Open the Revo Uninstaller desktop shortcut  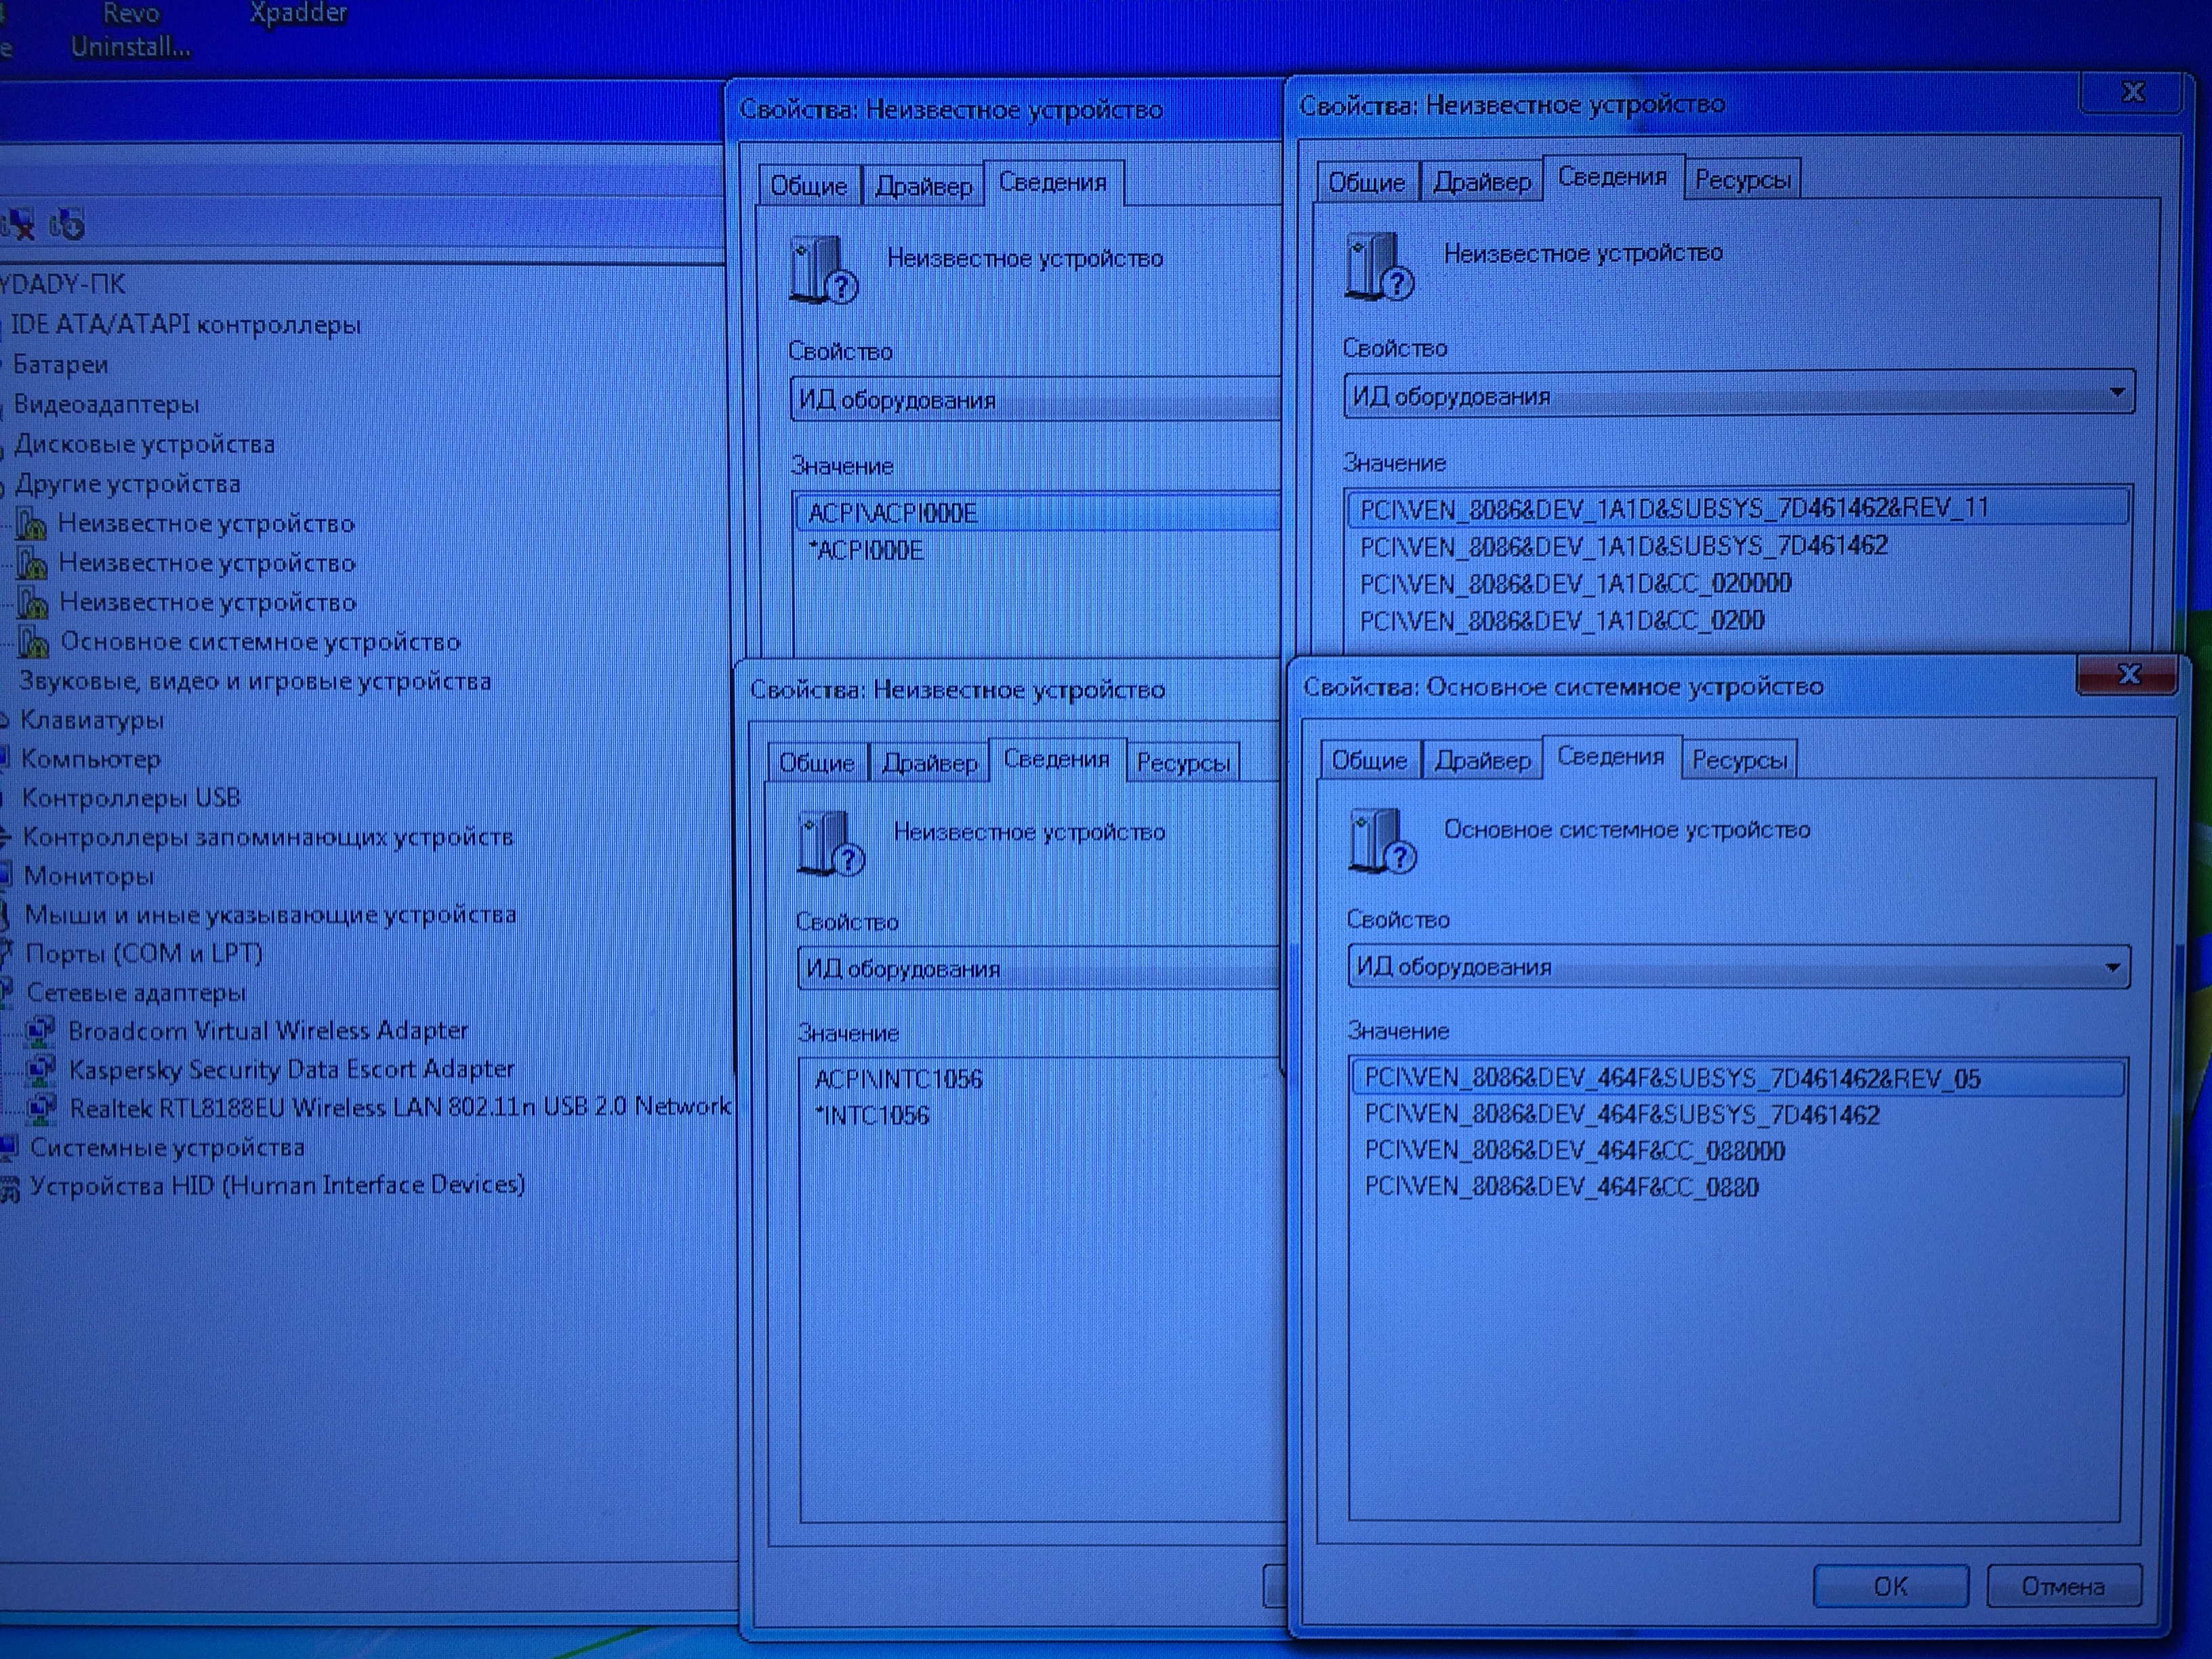[x=130, y=30]
